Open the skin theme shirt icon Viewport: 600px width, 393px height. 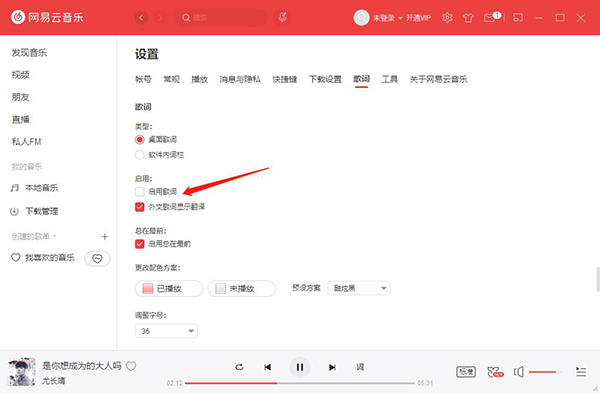(468, 18)
